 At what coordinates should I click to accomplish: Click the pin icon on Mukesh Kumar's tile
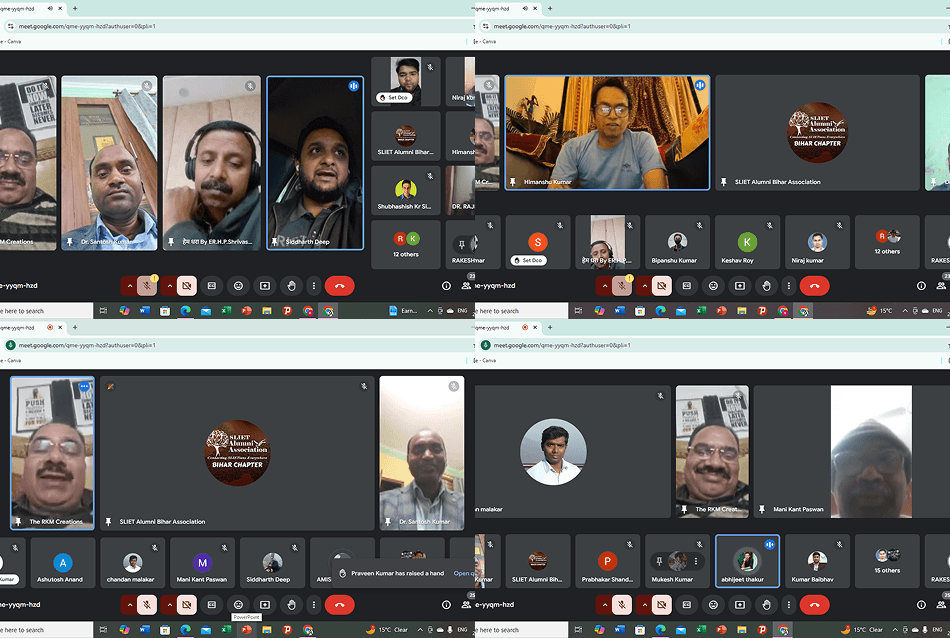click(659, 561)
